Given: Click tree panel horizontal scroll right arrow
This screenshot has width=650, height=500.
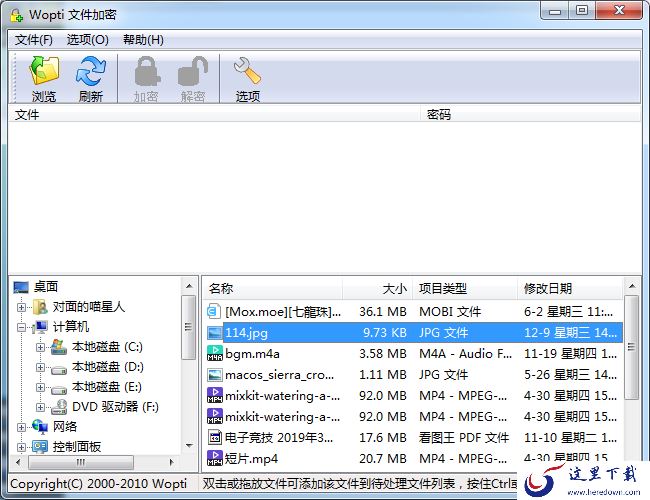Looking at the screenshot, I should point(172,462).
